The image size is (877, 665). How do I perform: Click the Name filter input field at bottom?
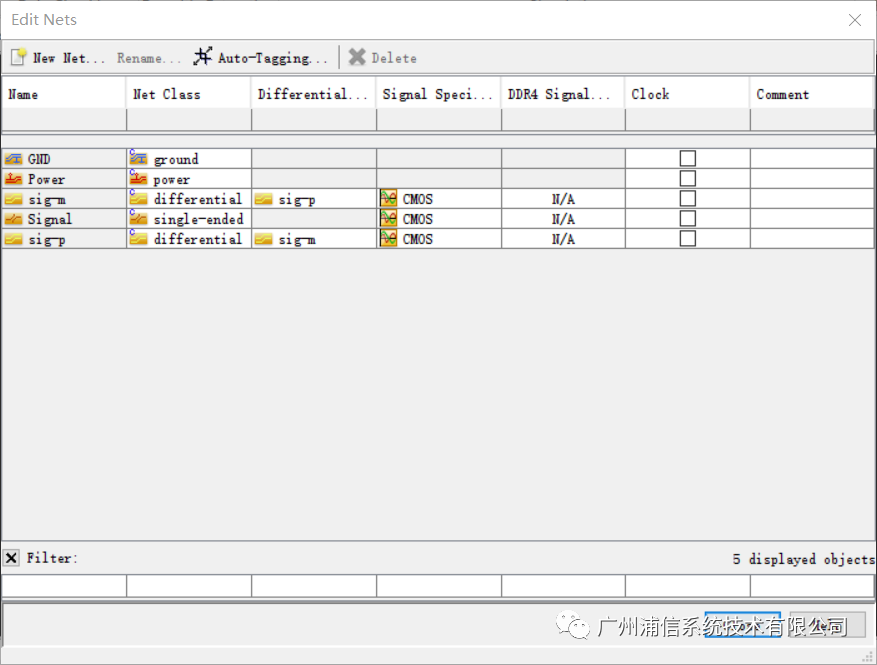click(64, 586)
